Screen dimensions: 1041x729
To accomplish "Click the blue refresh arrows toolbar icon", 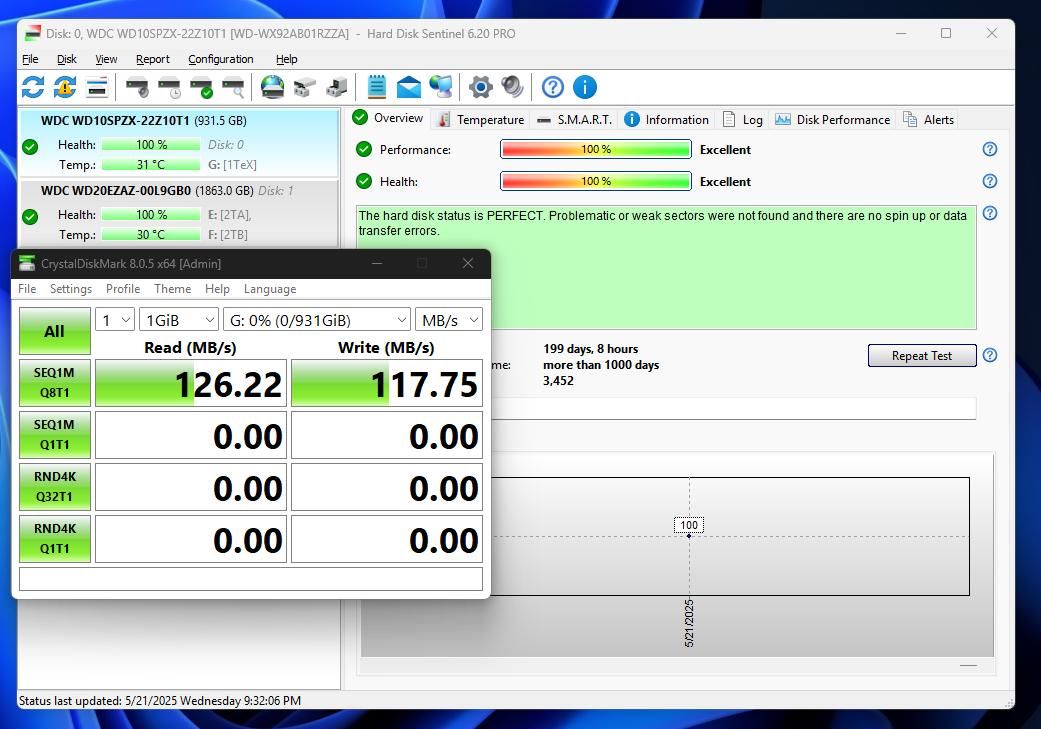I will point(33,87).
